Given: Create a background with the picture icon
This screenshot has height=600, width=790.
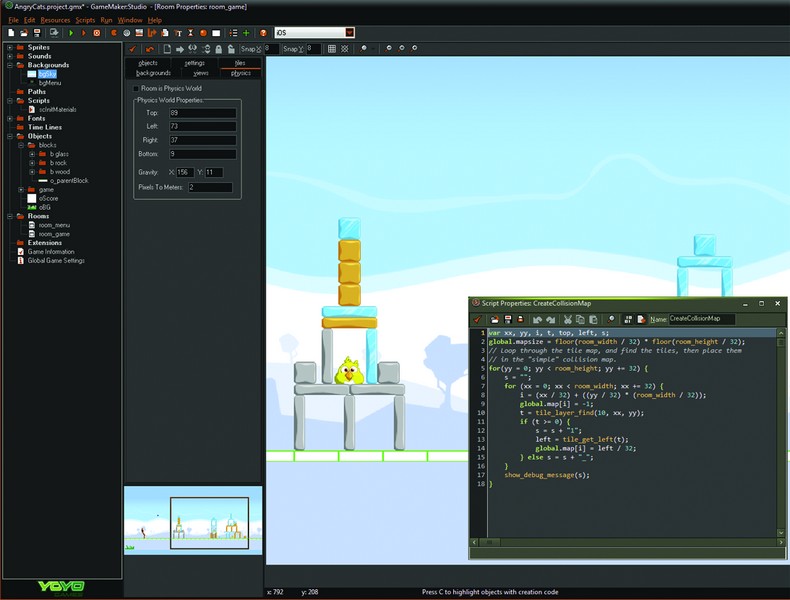Looking at the screenshot, I should pos(139,33).
